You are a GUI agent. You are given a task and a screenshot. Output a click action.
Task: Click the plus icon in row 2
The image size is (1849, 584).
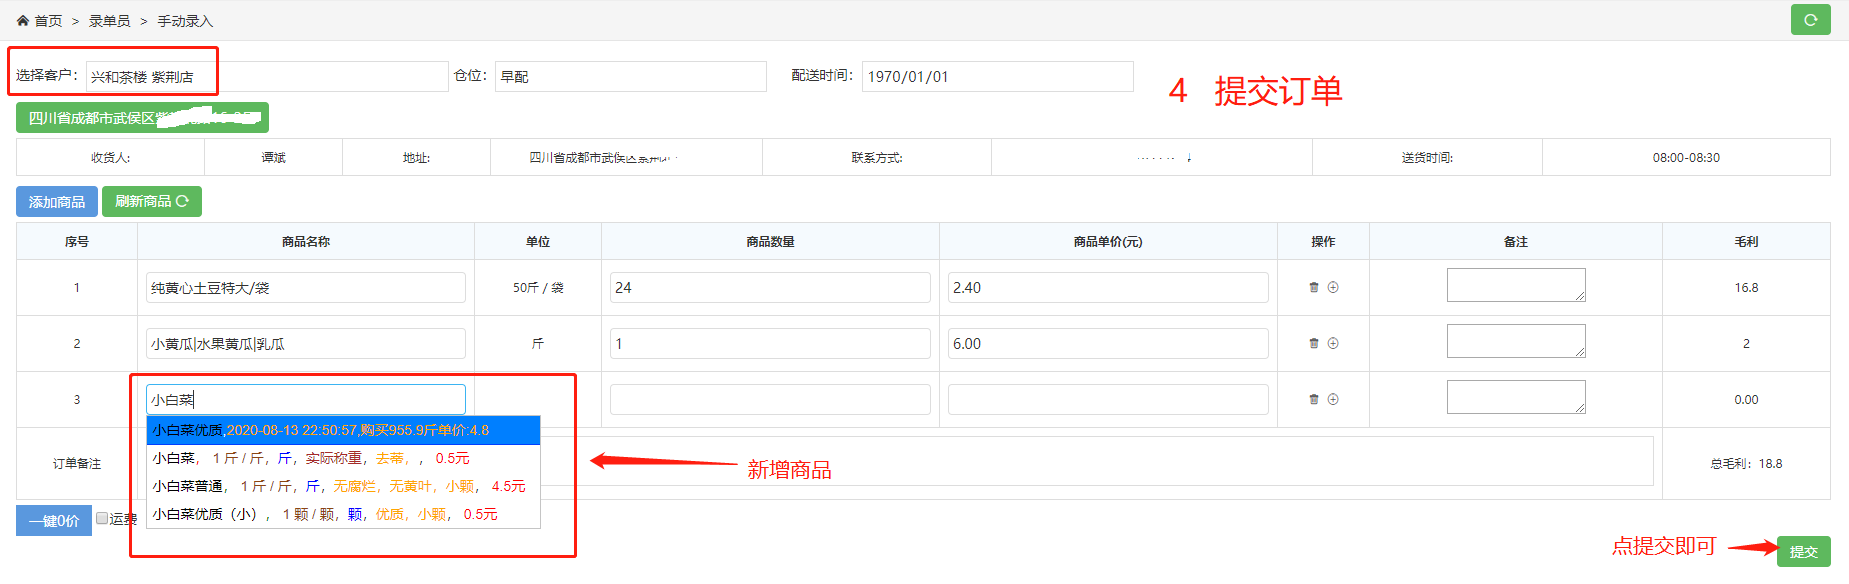pyautogui.click(x=1333, y=343)
